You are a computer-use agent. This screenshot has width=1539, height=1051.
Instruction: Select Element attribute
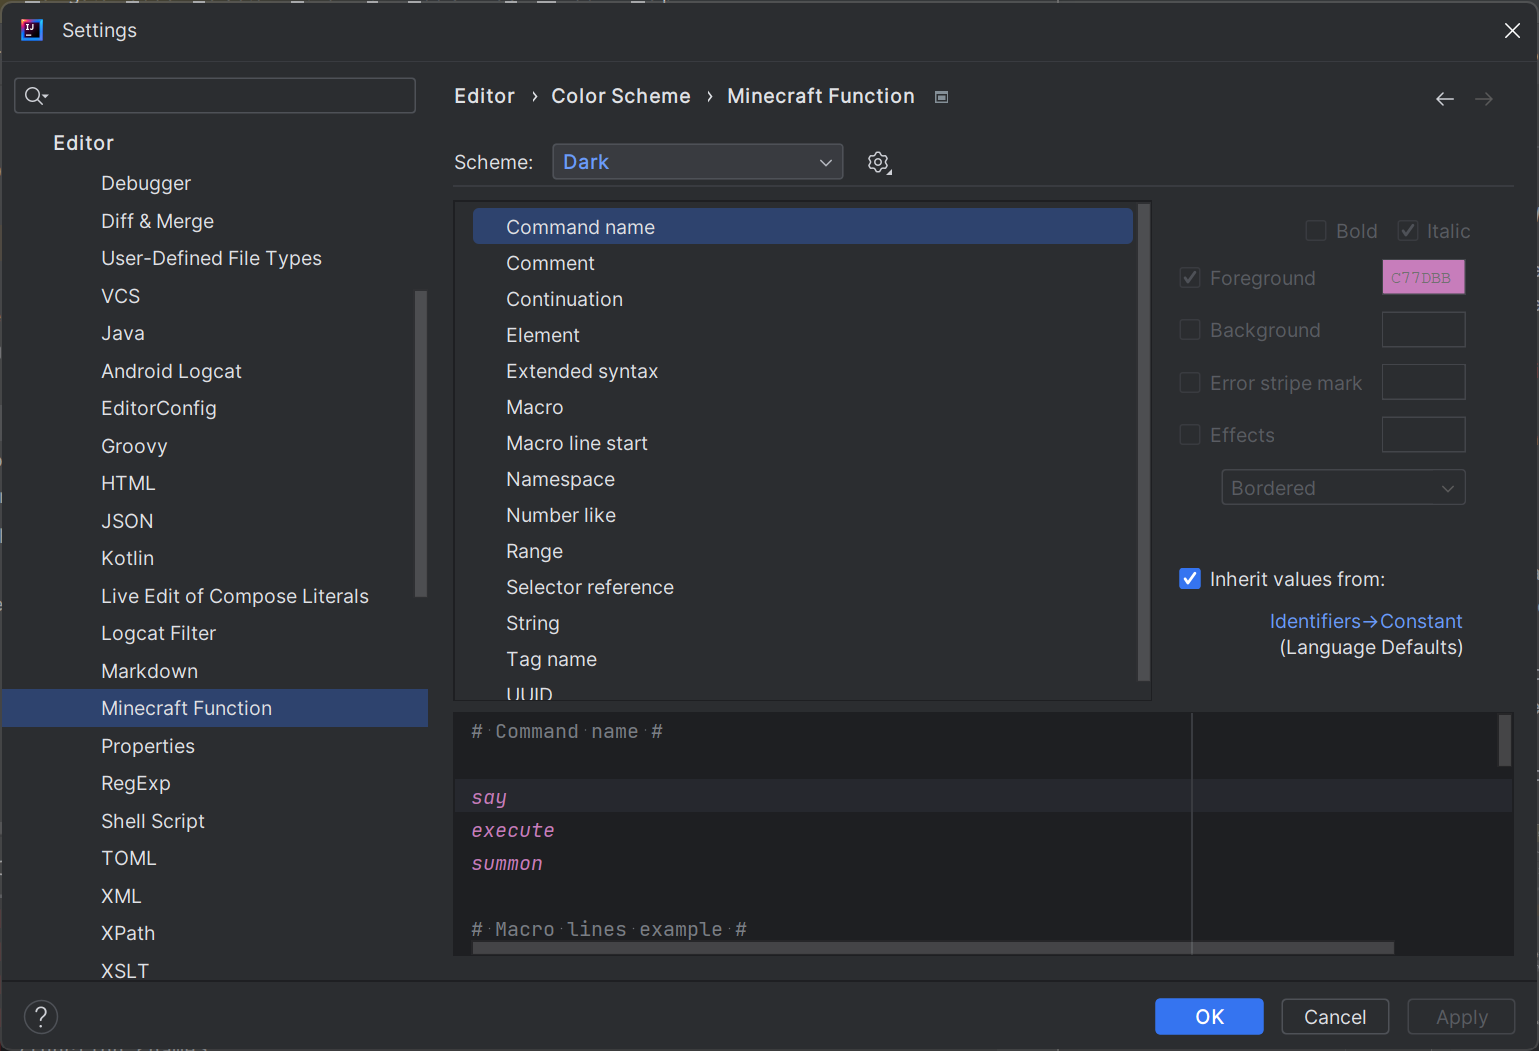click(x=802, y=335)
